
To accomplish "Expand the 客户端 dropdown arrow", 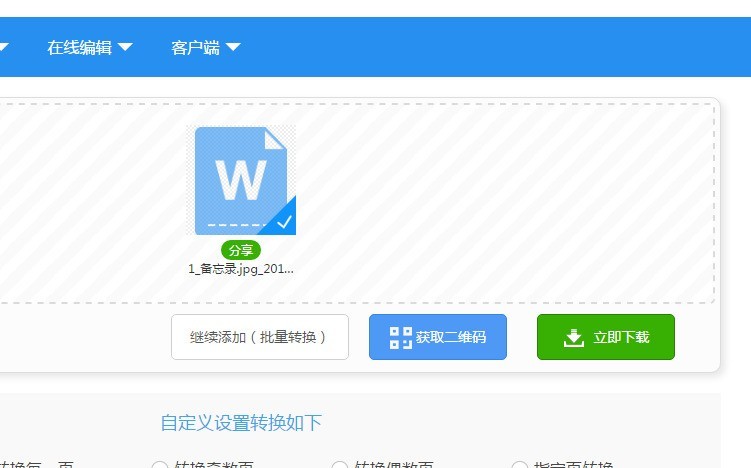I will [233, 47].
